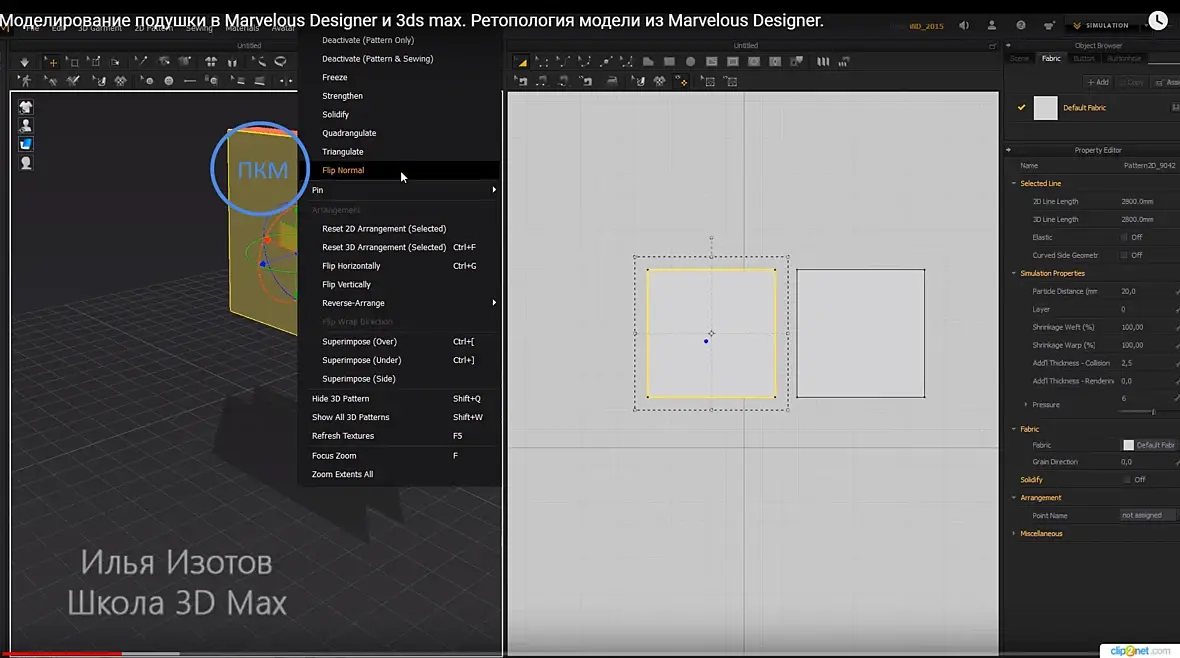Click the garment display icon in 3D view
Screen dimensions: 1180x658
26,107
